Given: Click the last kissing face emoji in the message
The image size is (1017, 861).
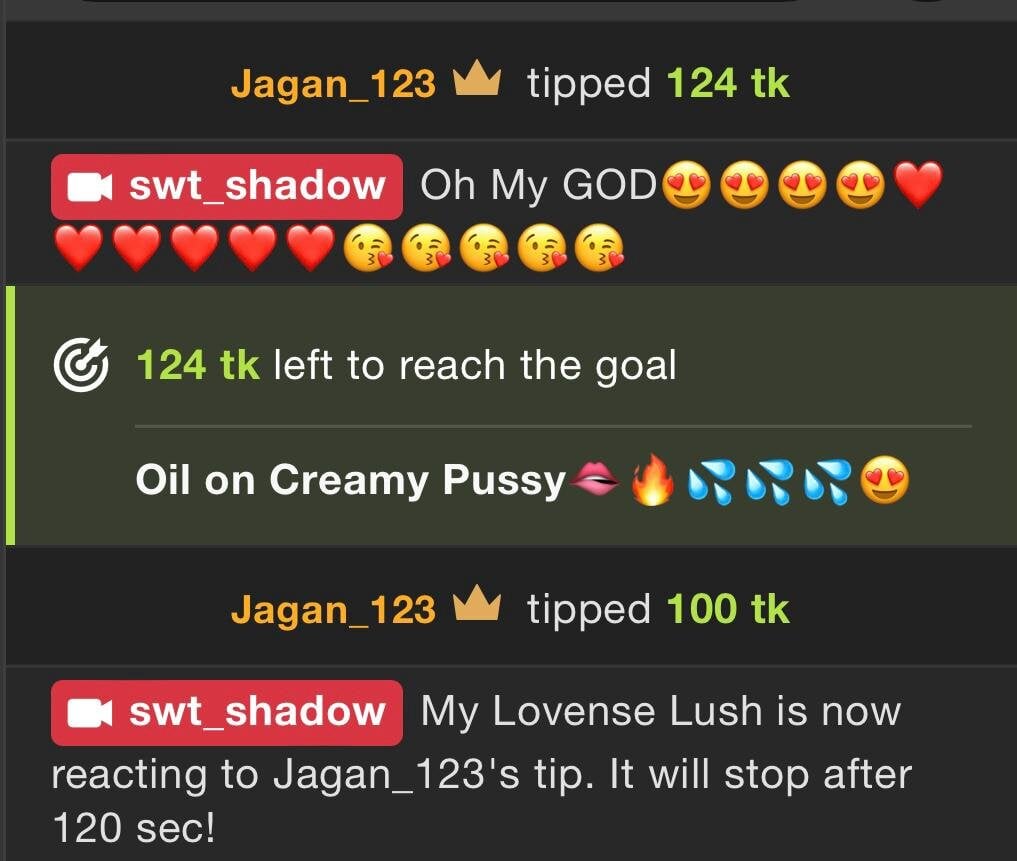Looking at the screenshot, I should (x=599, y=248).
